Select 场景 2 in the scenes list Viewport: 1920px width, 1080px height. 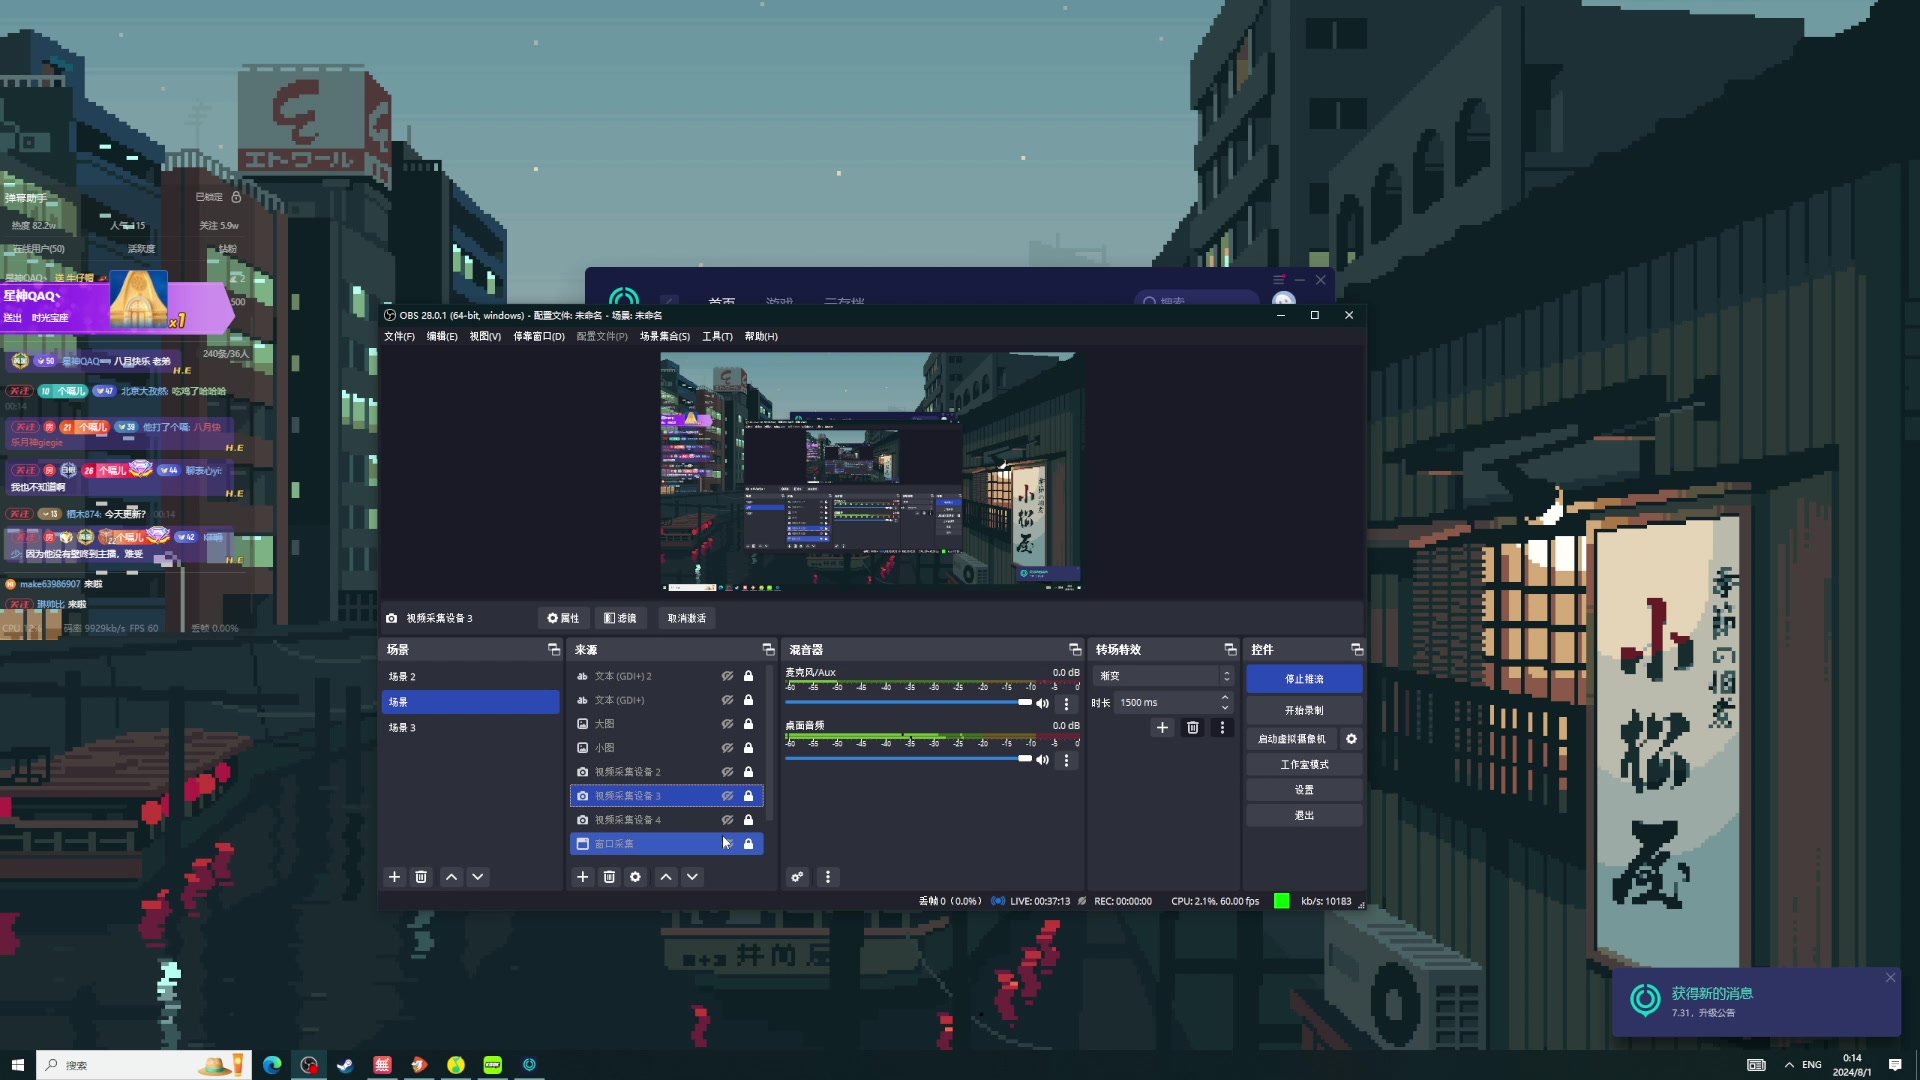[x=470, y=677]
